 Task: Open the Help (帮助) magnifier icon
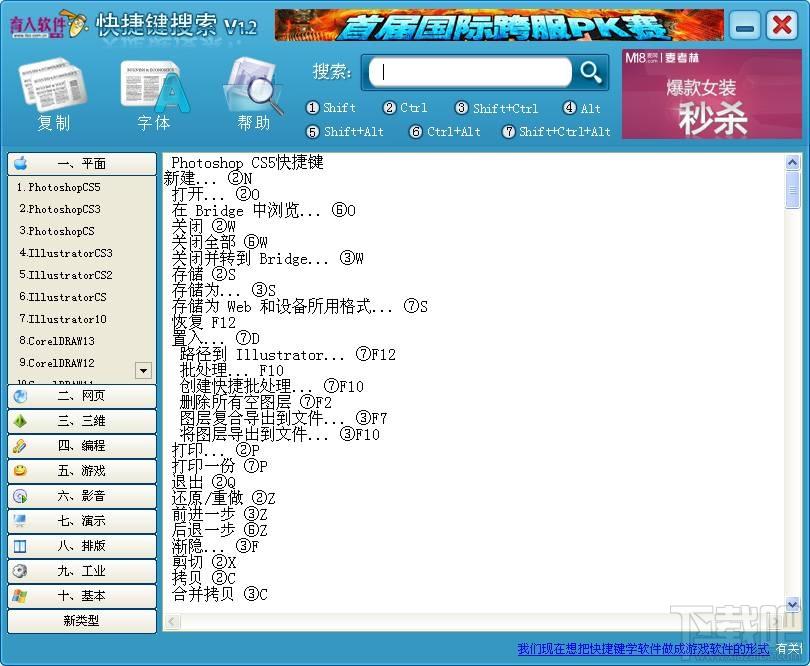click(254, 86)
